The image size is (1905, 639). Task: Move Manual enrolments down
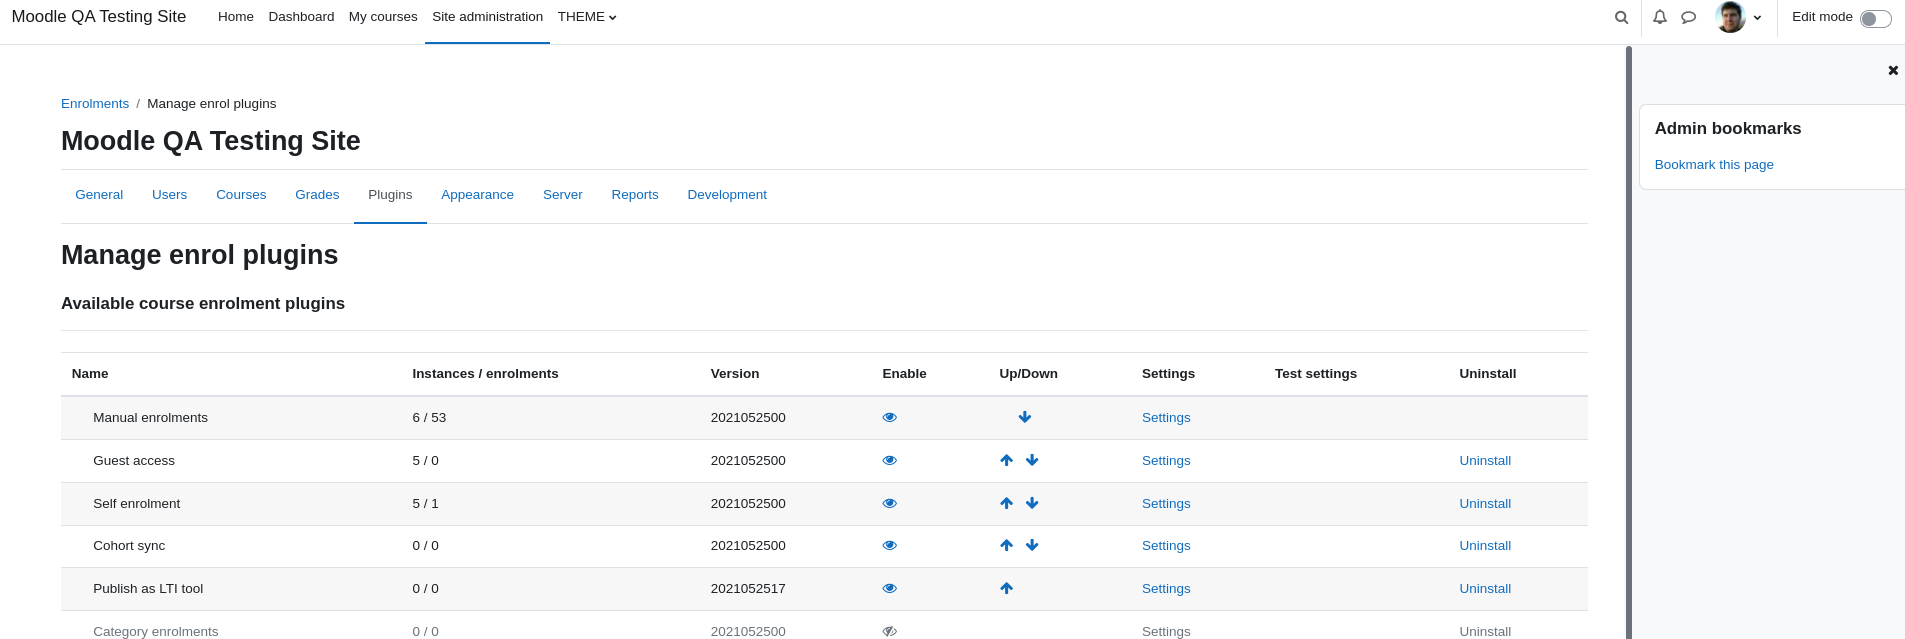(x=1025, y=417)
